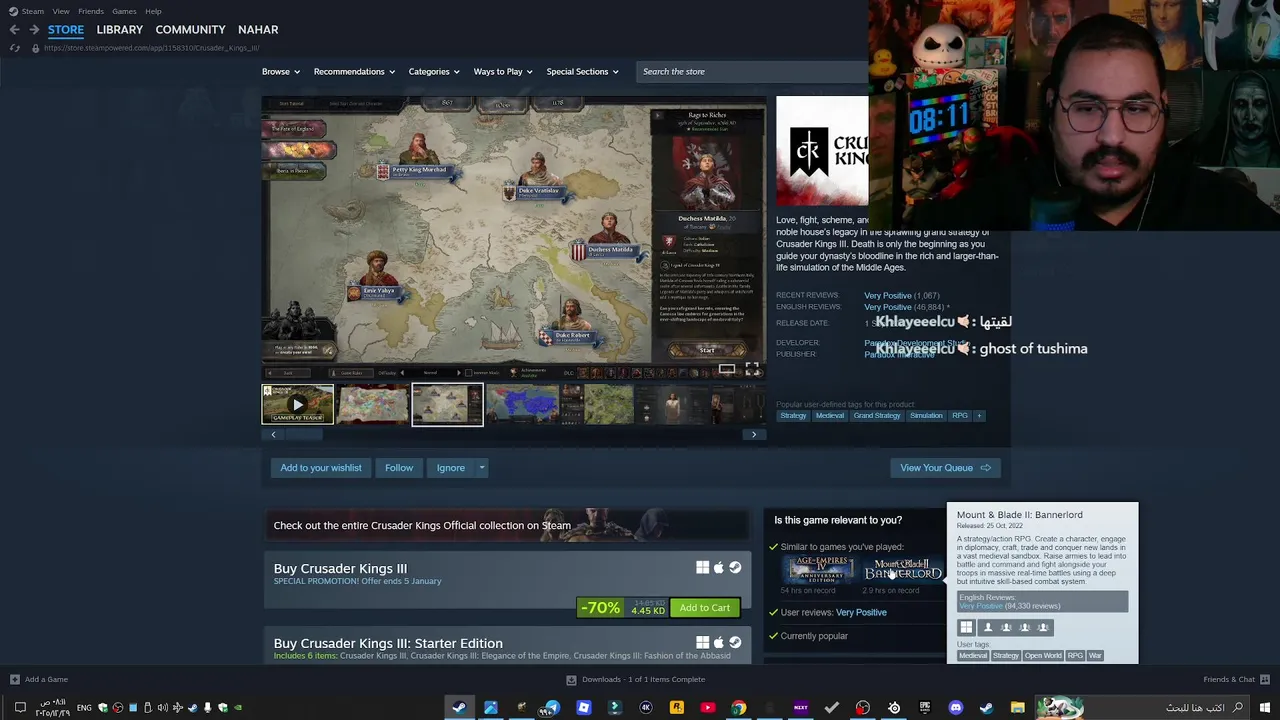Viewport: 1280px width, 720px height.
Task: Go forward using the forward arrow
Action: (34, 29)
